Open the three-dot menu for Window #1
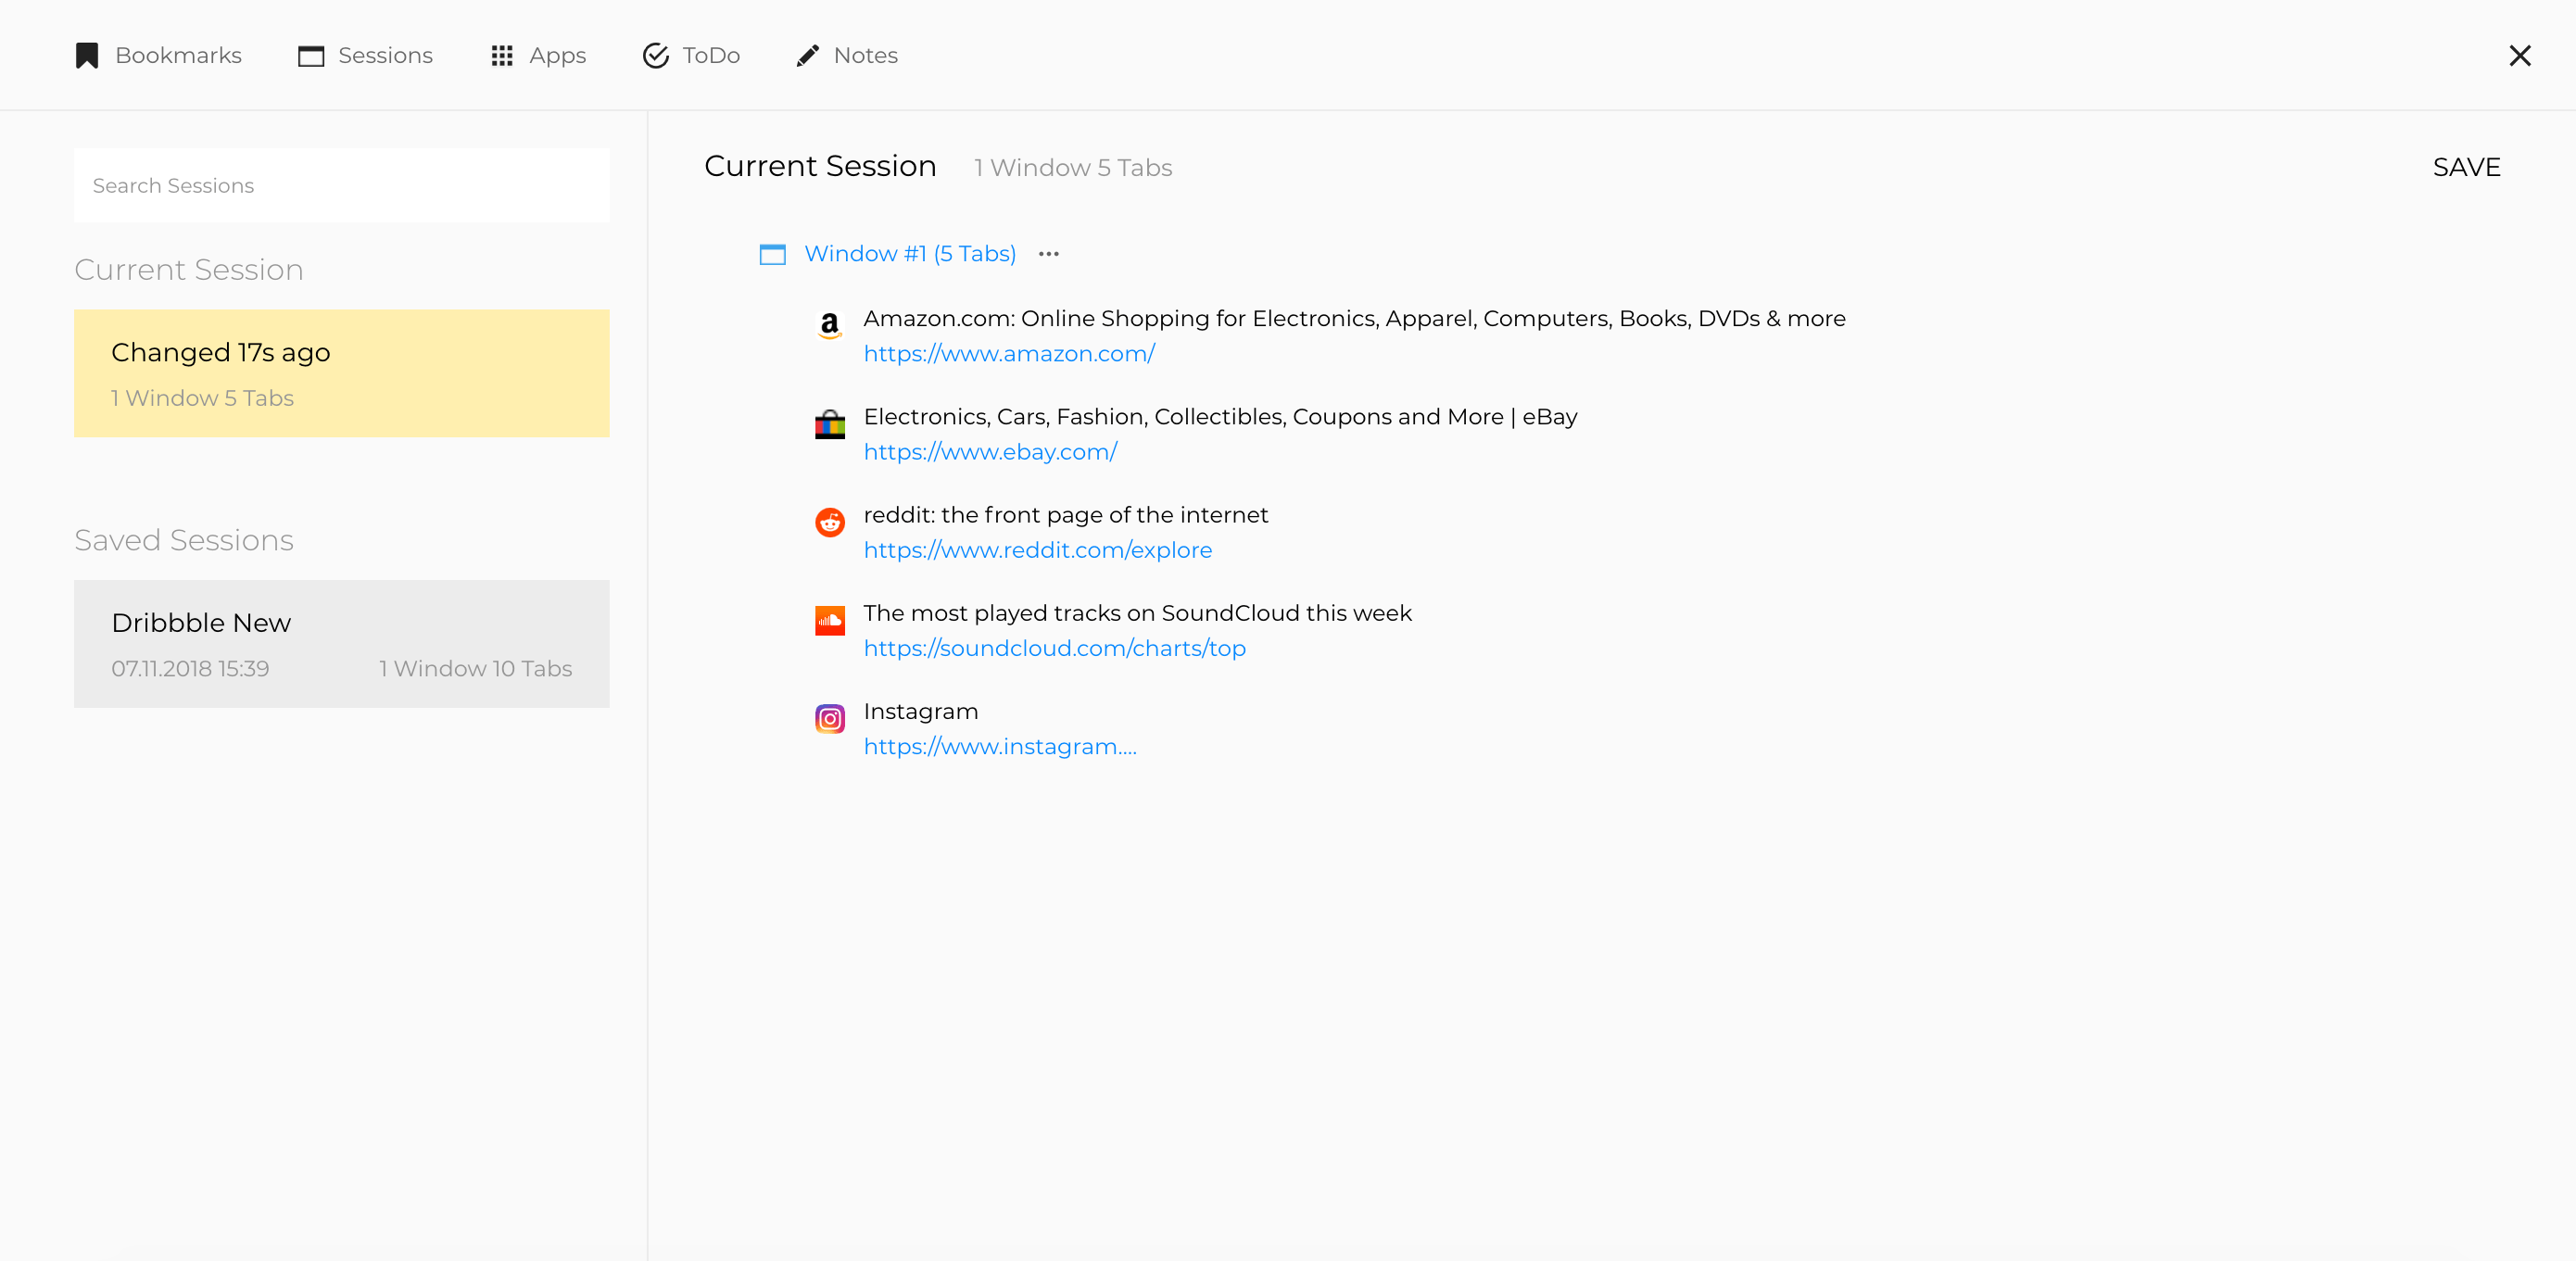Viewport: 2576px width, 1261px height. pos(1048,254)
